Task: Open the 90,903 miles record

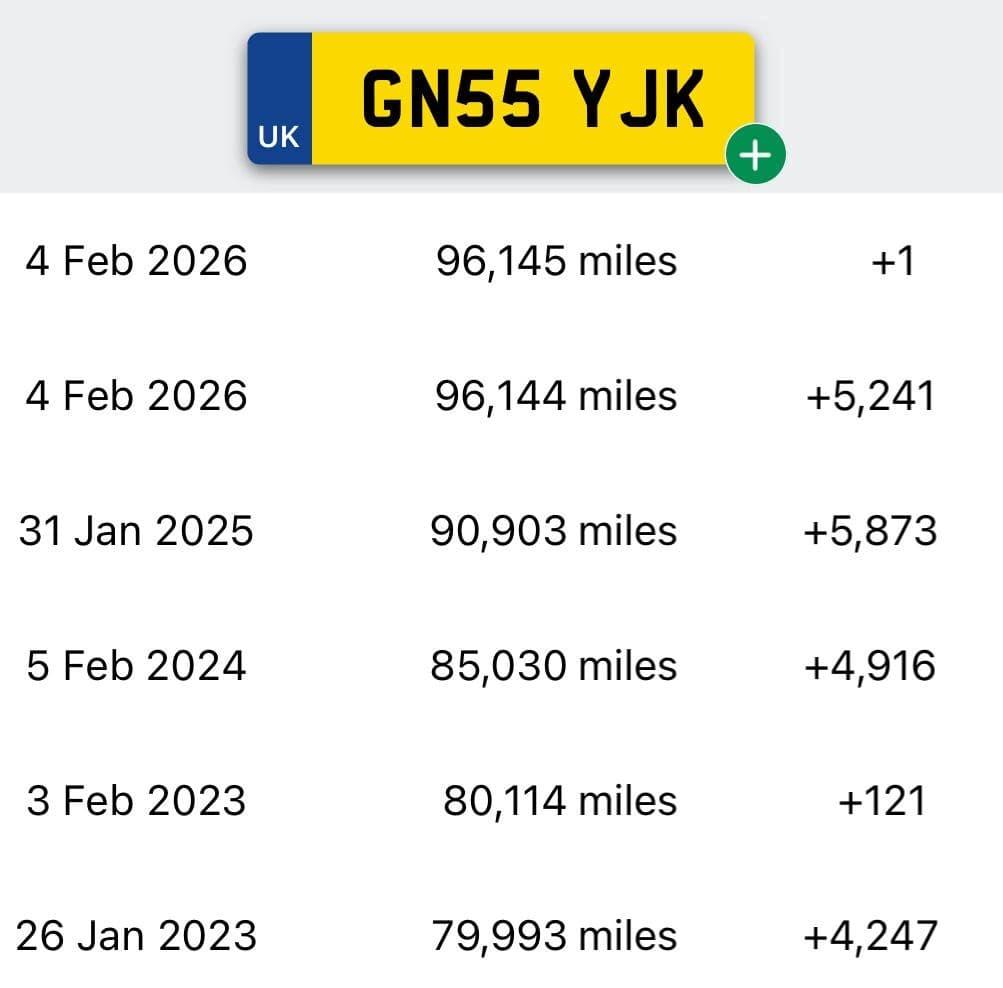Action: (553, 531)
